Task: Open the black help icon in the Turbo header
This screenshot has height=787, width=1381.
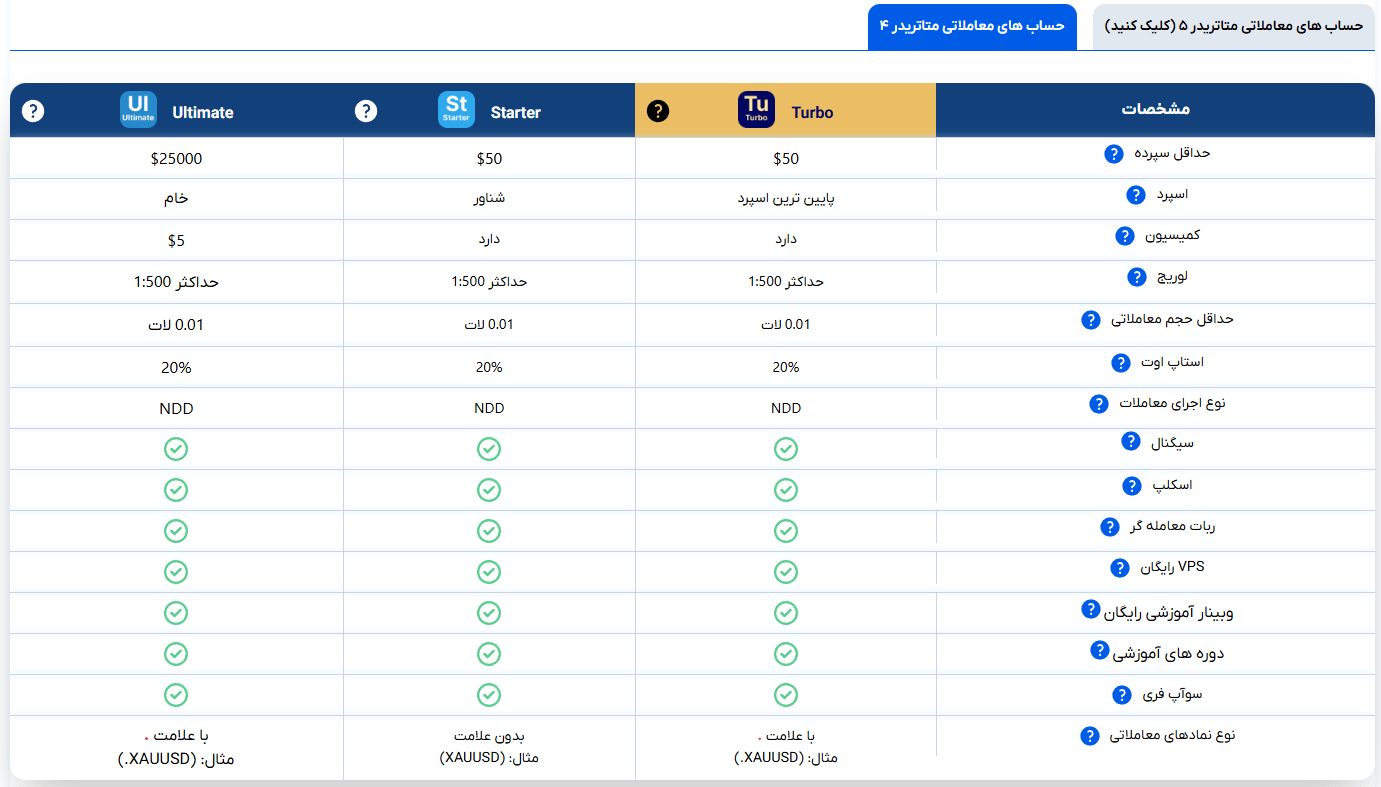Action: pos(658,110)
